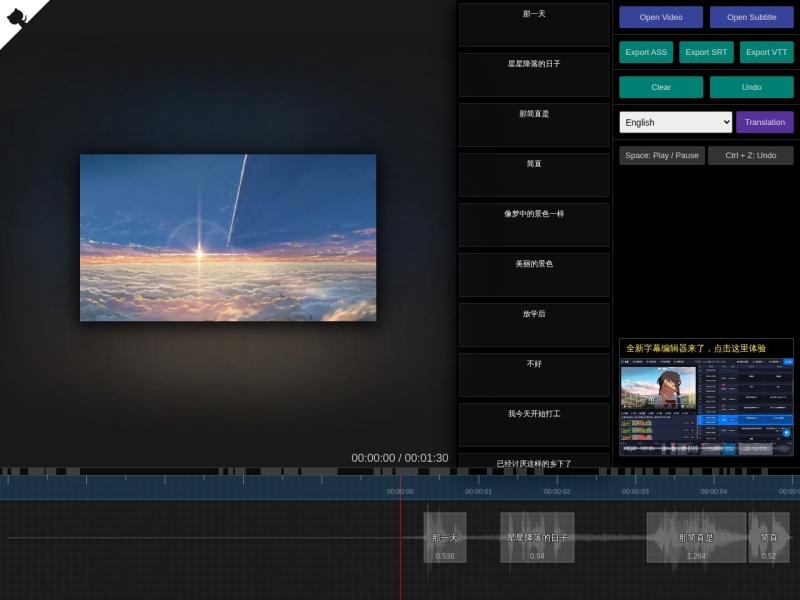This screenshot has height=600, width=800.
Task: Export subtitles as ASS
Action: point(646,52)
